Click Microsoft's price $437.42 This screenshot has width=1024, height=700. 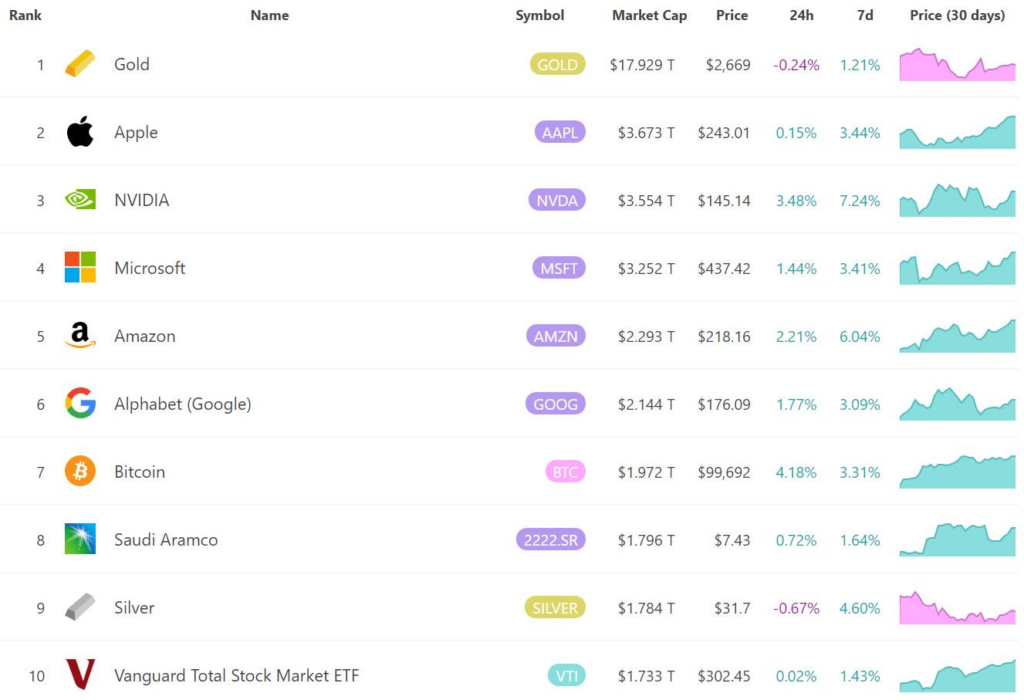click(724, 268)
